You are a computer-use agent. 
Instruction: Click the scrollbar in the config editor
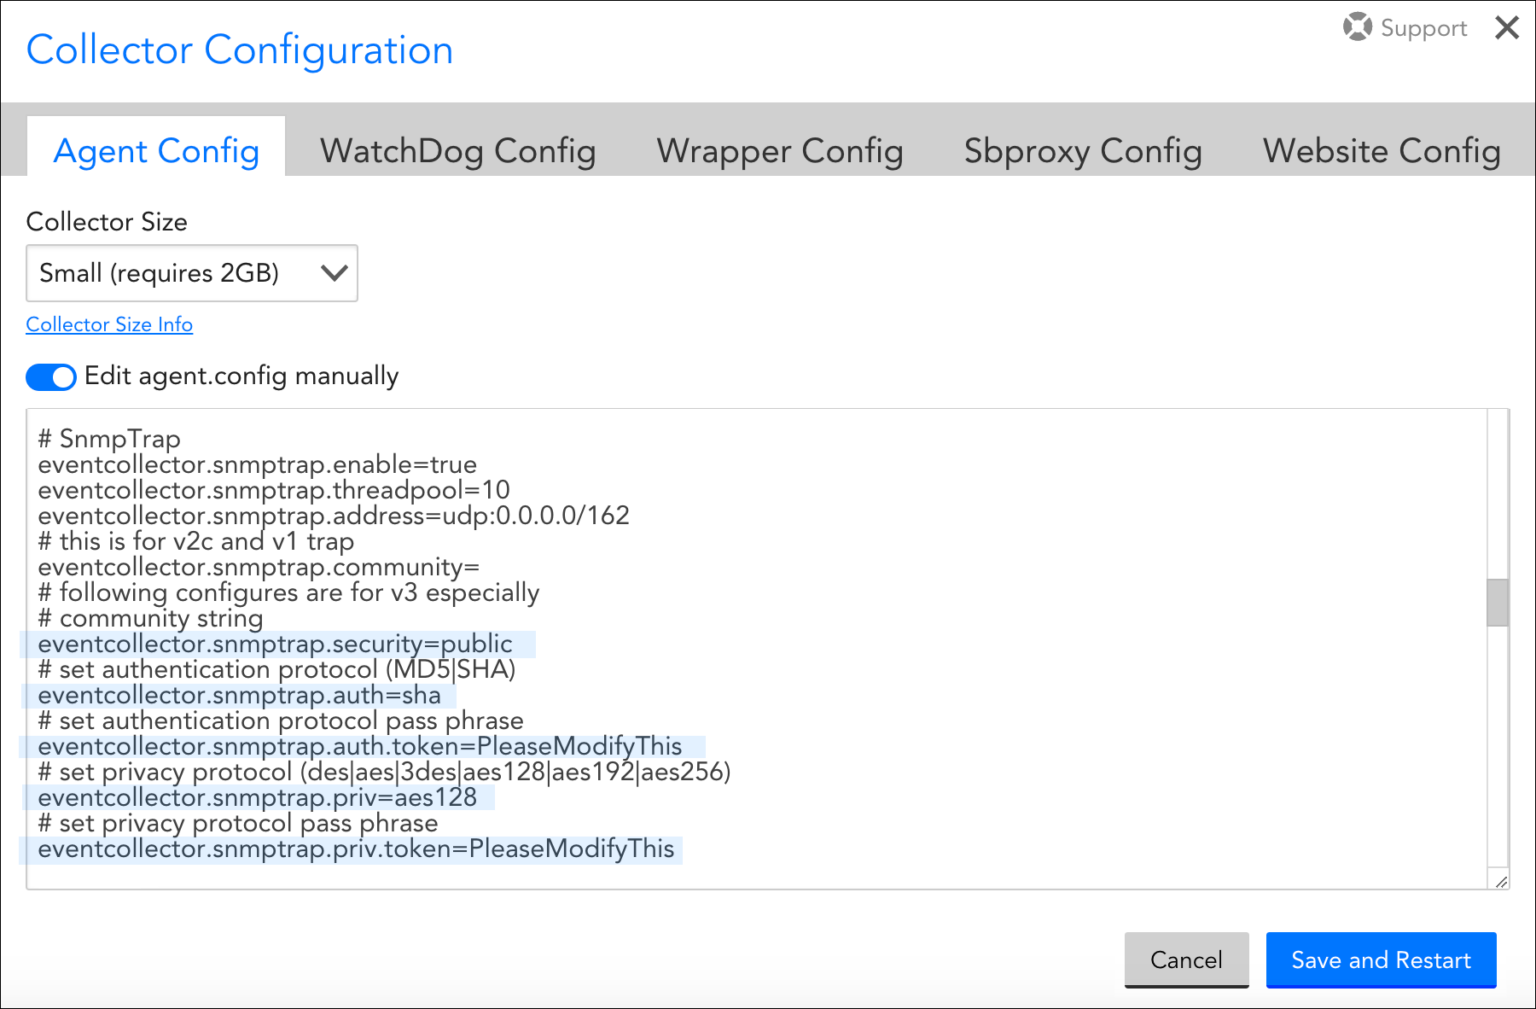click(1499, 600)
